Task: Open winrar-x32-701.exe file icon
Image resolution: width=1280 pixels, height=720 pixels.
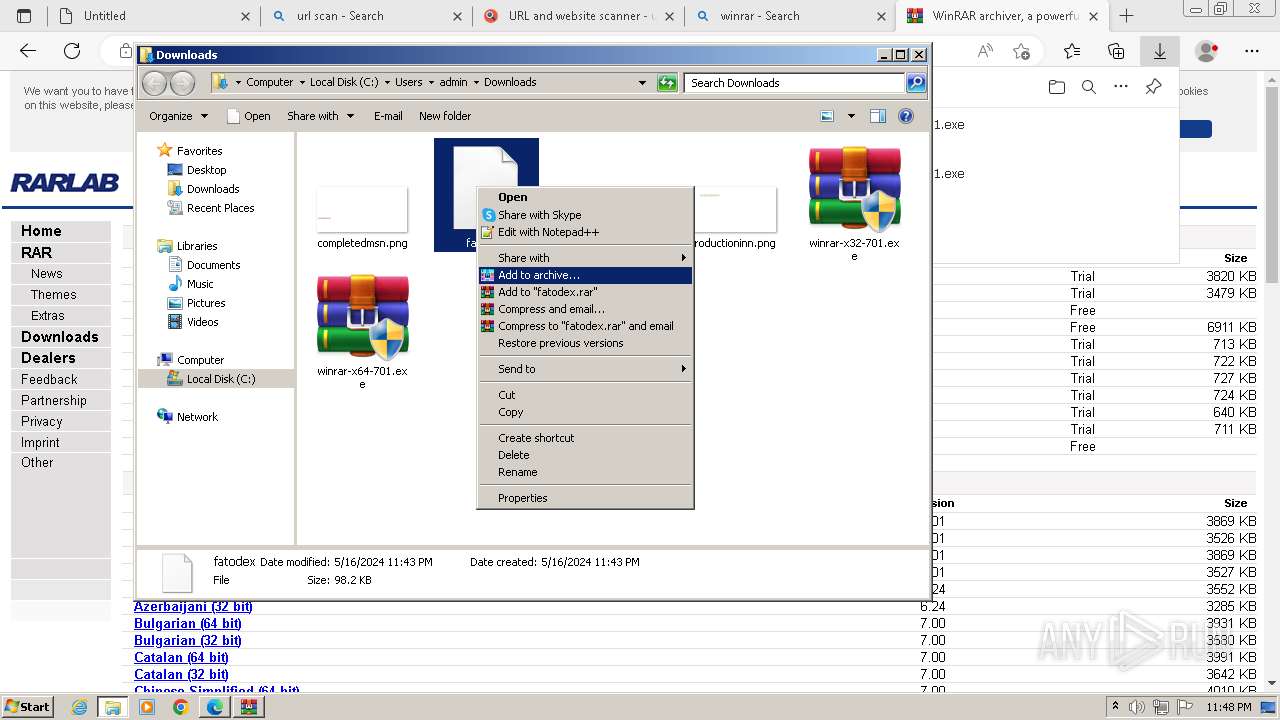Action: pyautogui.click(x=854, y=190)
